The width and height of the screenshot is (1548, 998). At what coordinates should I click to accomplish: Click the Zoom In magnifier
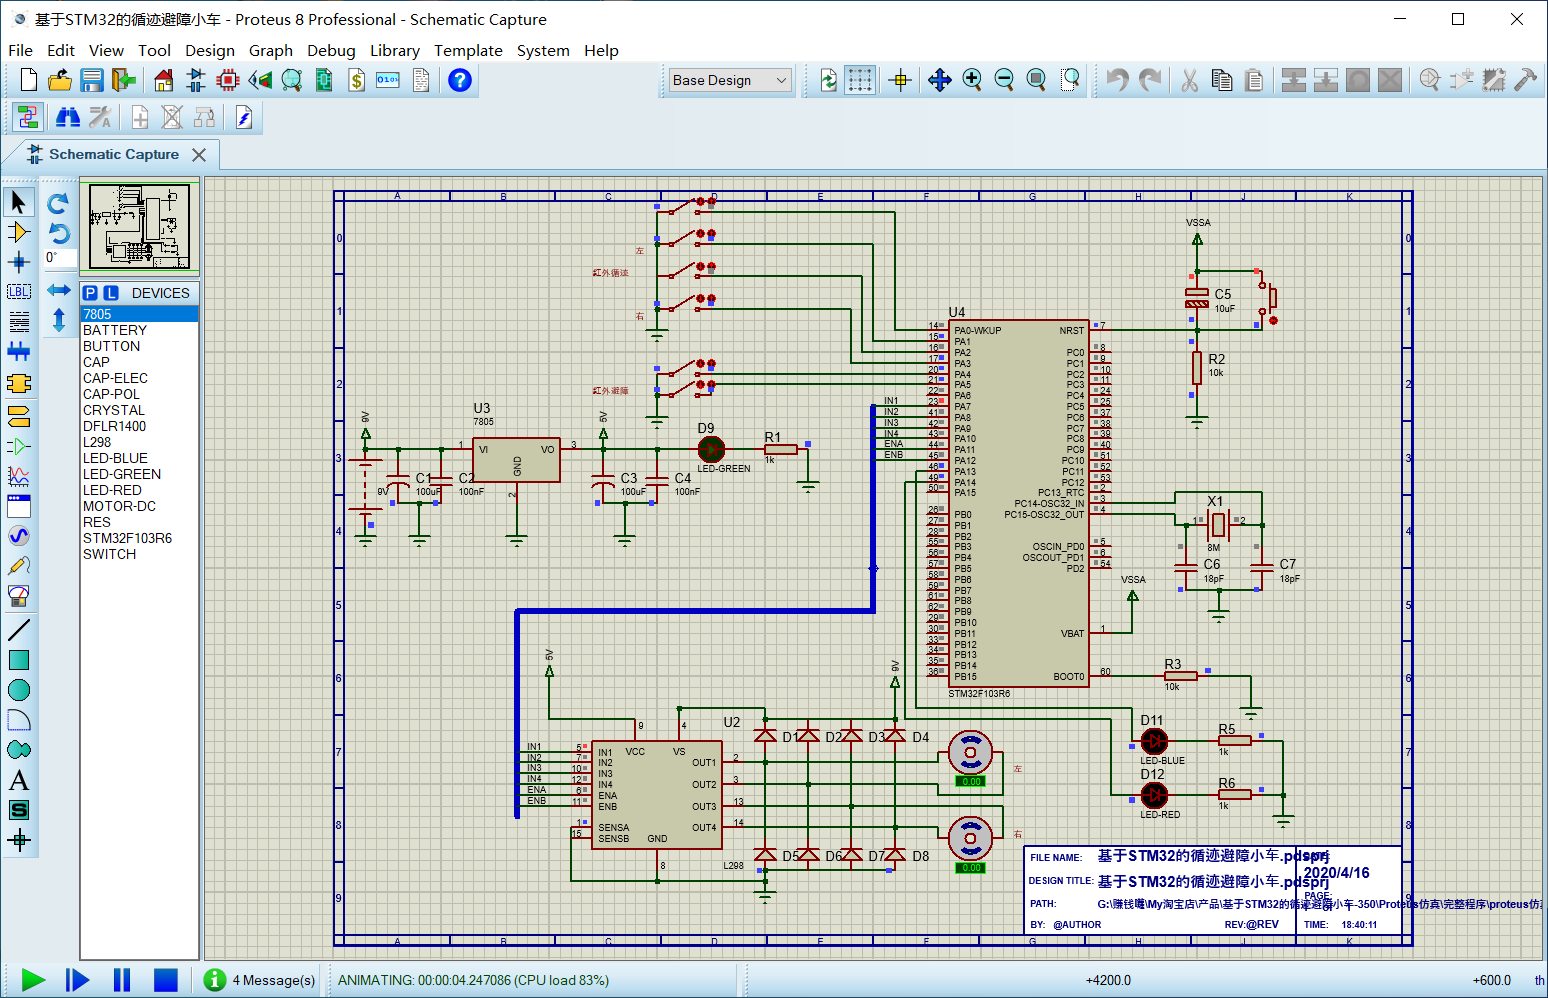pos(972,80)
